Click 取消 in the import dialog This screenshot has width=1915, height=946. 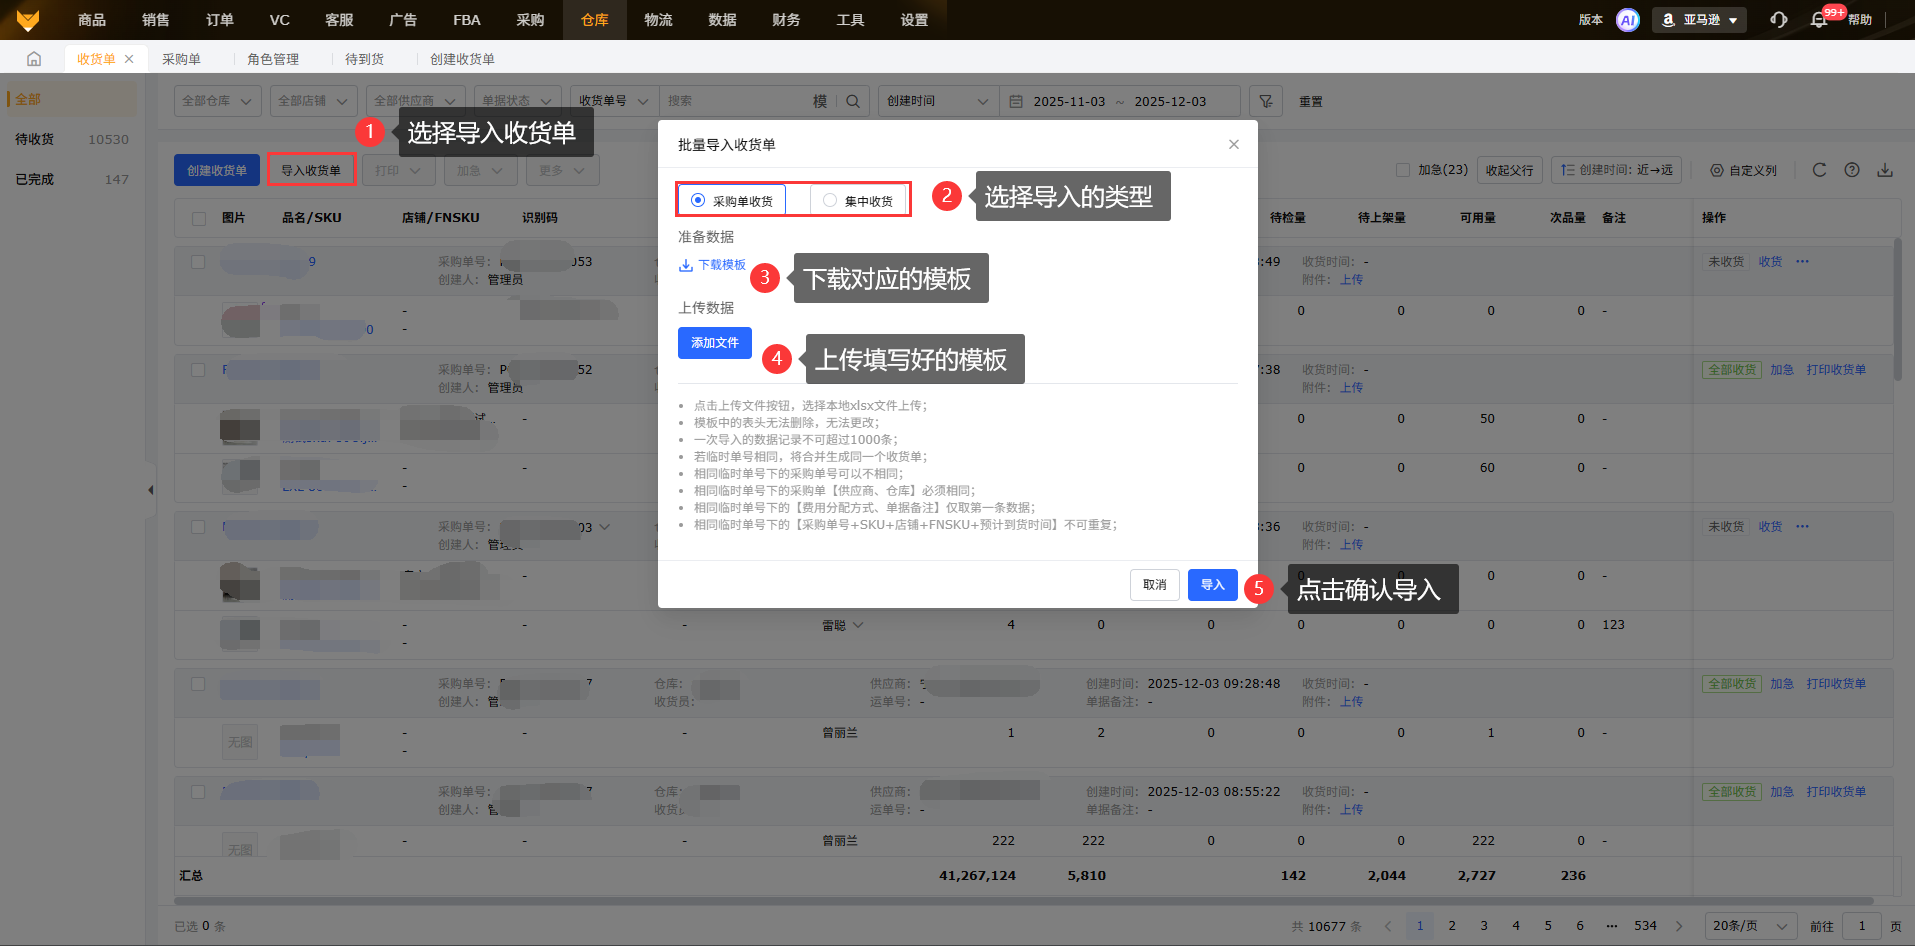pyautogui.click(x=1155, y=585)
